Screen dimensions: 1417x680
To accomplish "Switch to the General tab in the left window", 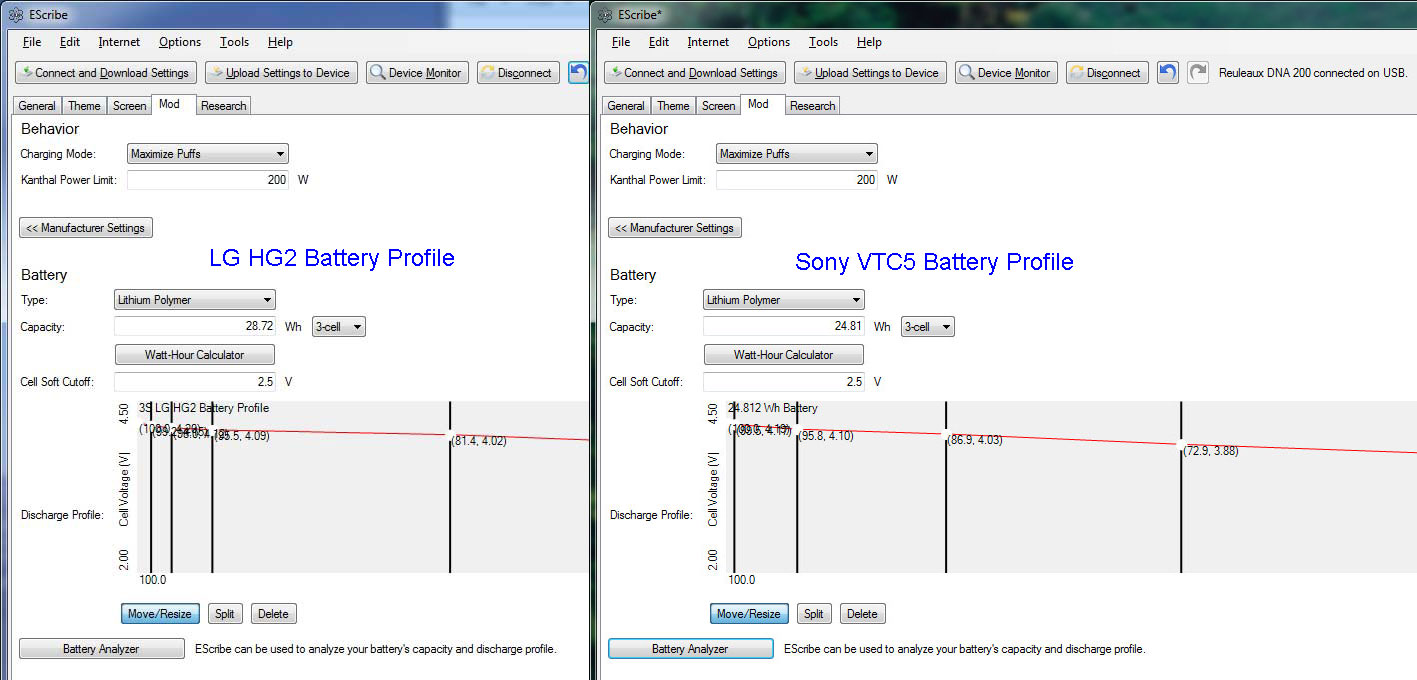I will point(37,106).
